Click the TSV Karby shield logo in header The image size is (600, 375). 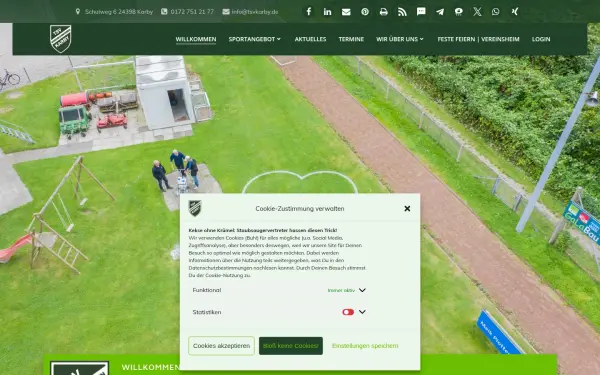[x=60, y=39]
